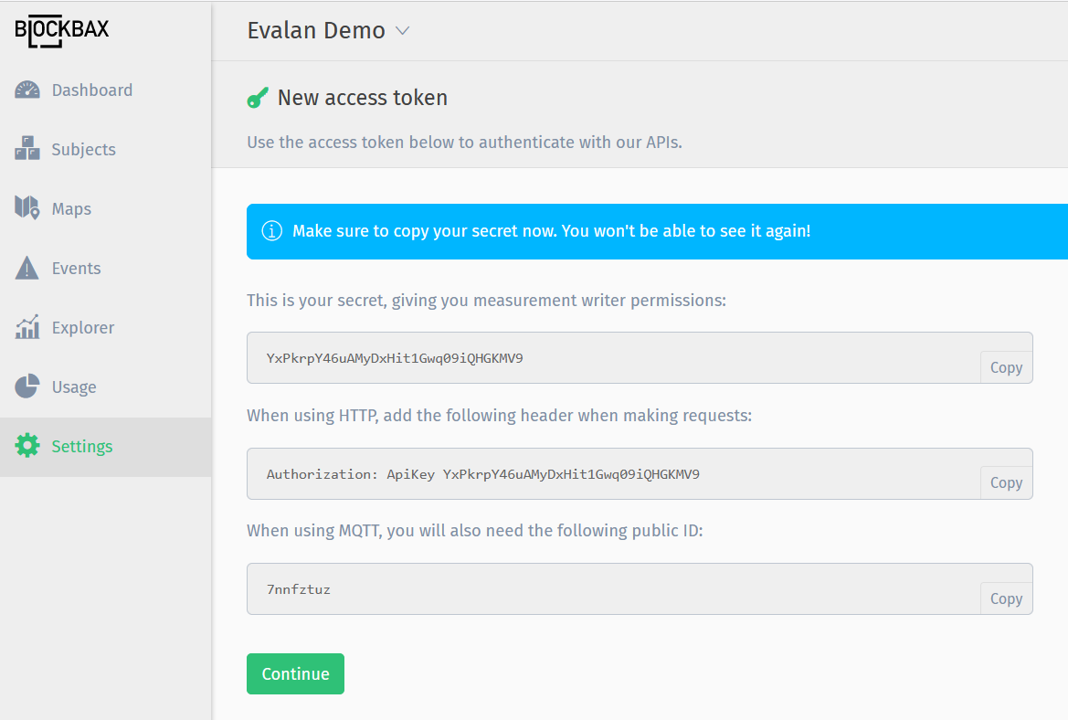Click the info icon in the blue banner
This screenshot has height=720, width=1068.
click(x=271, y=231)
